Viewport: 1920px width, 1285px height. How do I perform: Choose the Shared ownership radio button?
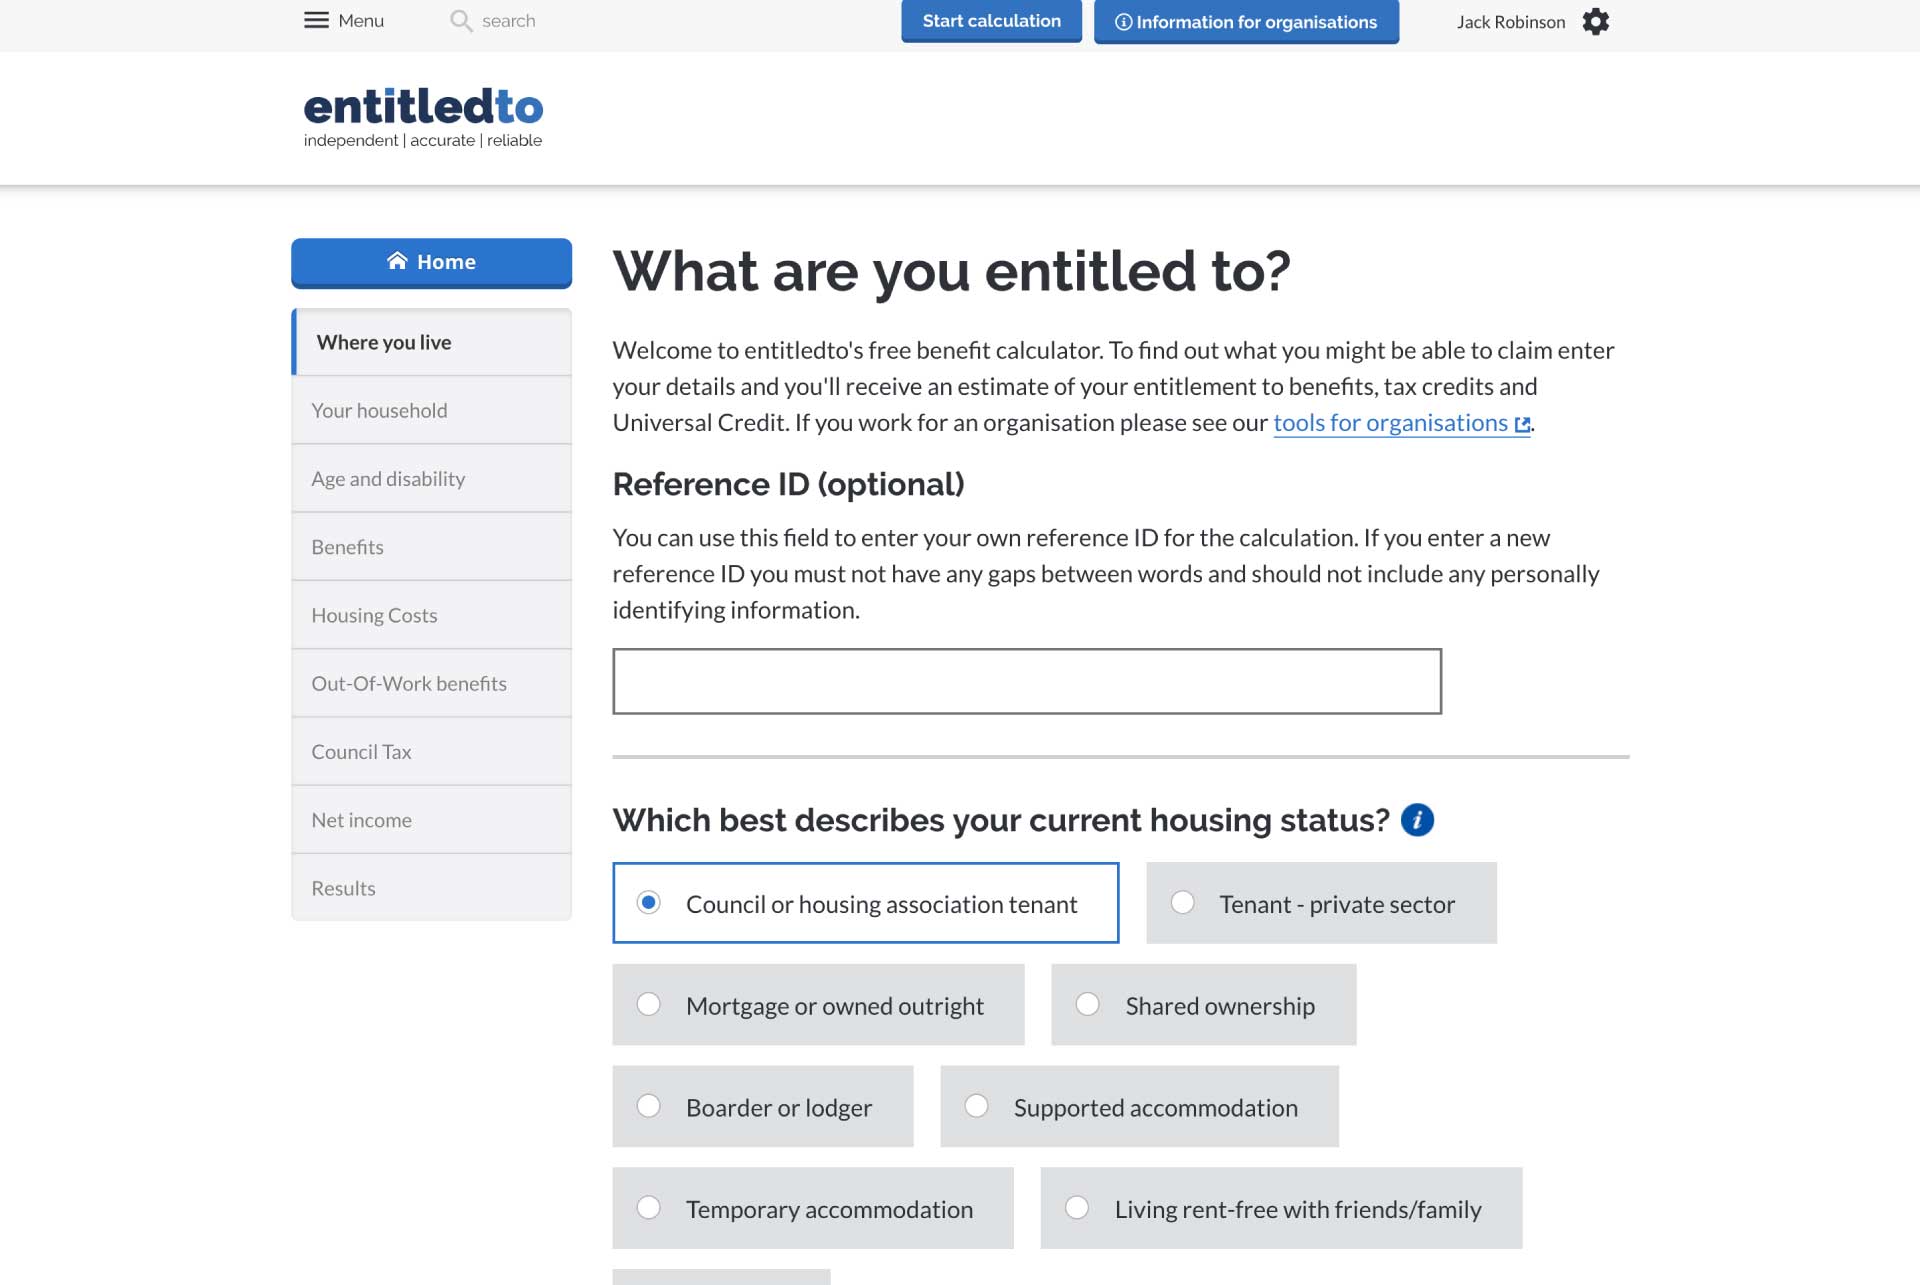click(x=1088, y=1004)
